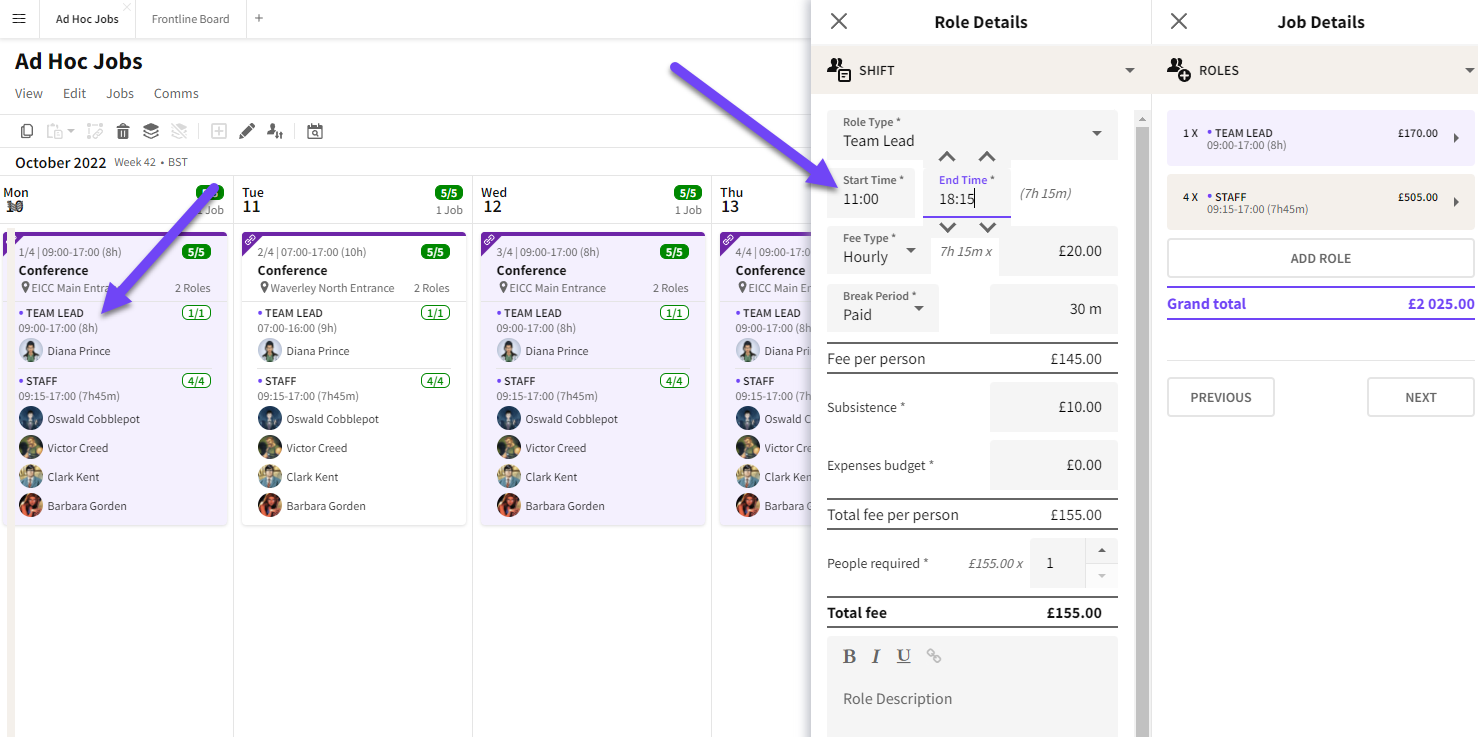
Task: Click the stacked layers icon in the toolbar
Action: point(150,131)
